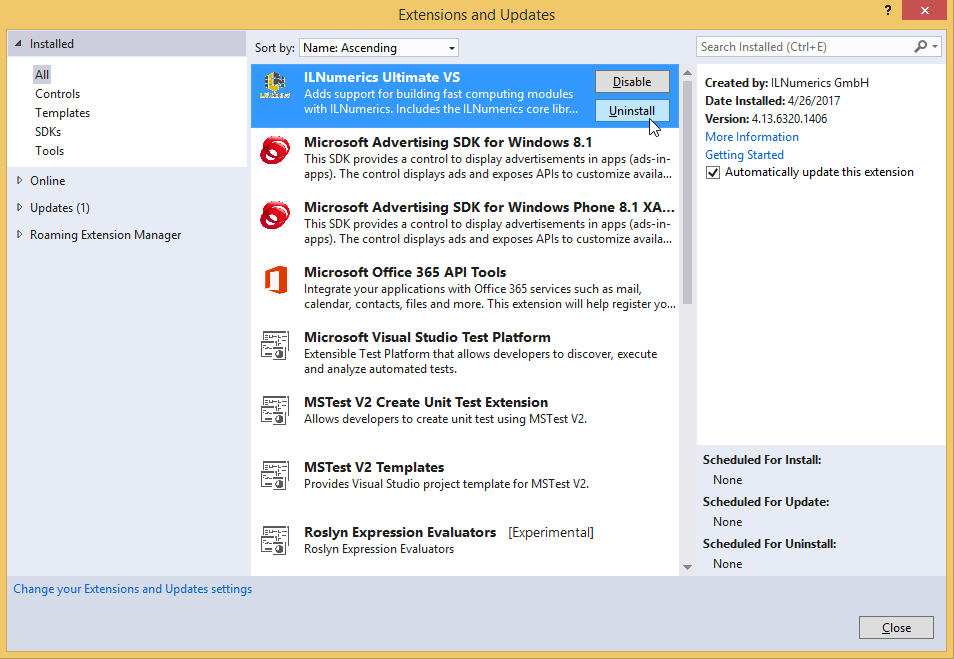Viewport: 954px width, 659px height.
Task: Open Change your Extensions and Updates settings
Action: [133, 589]
